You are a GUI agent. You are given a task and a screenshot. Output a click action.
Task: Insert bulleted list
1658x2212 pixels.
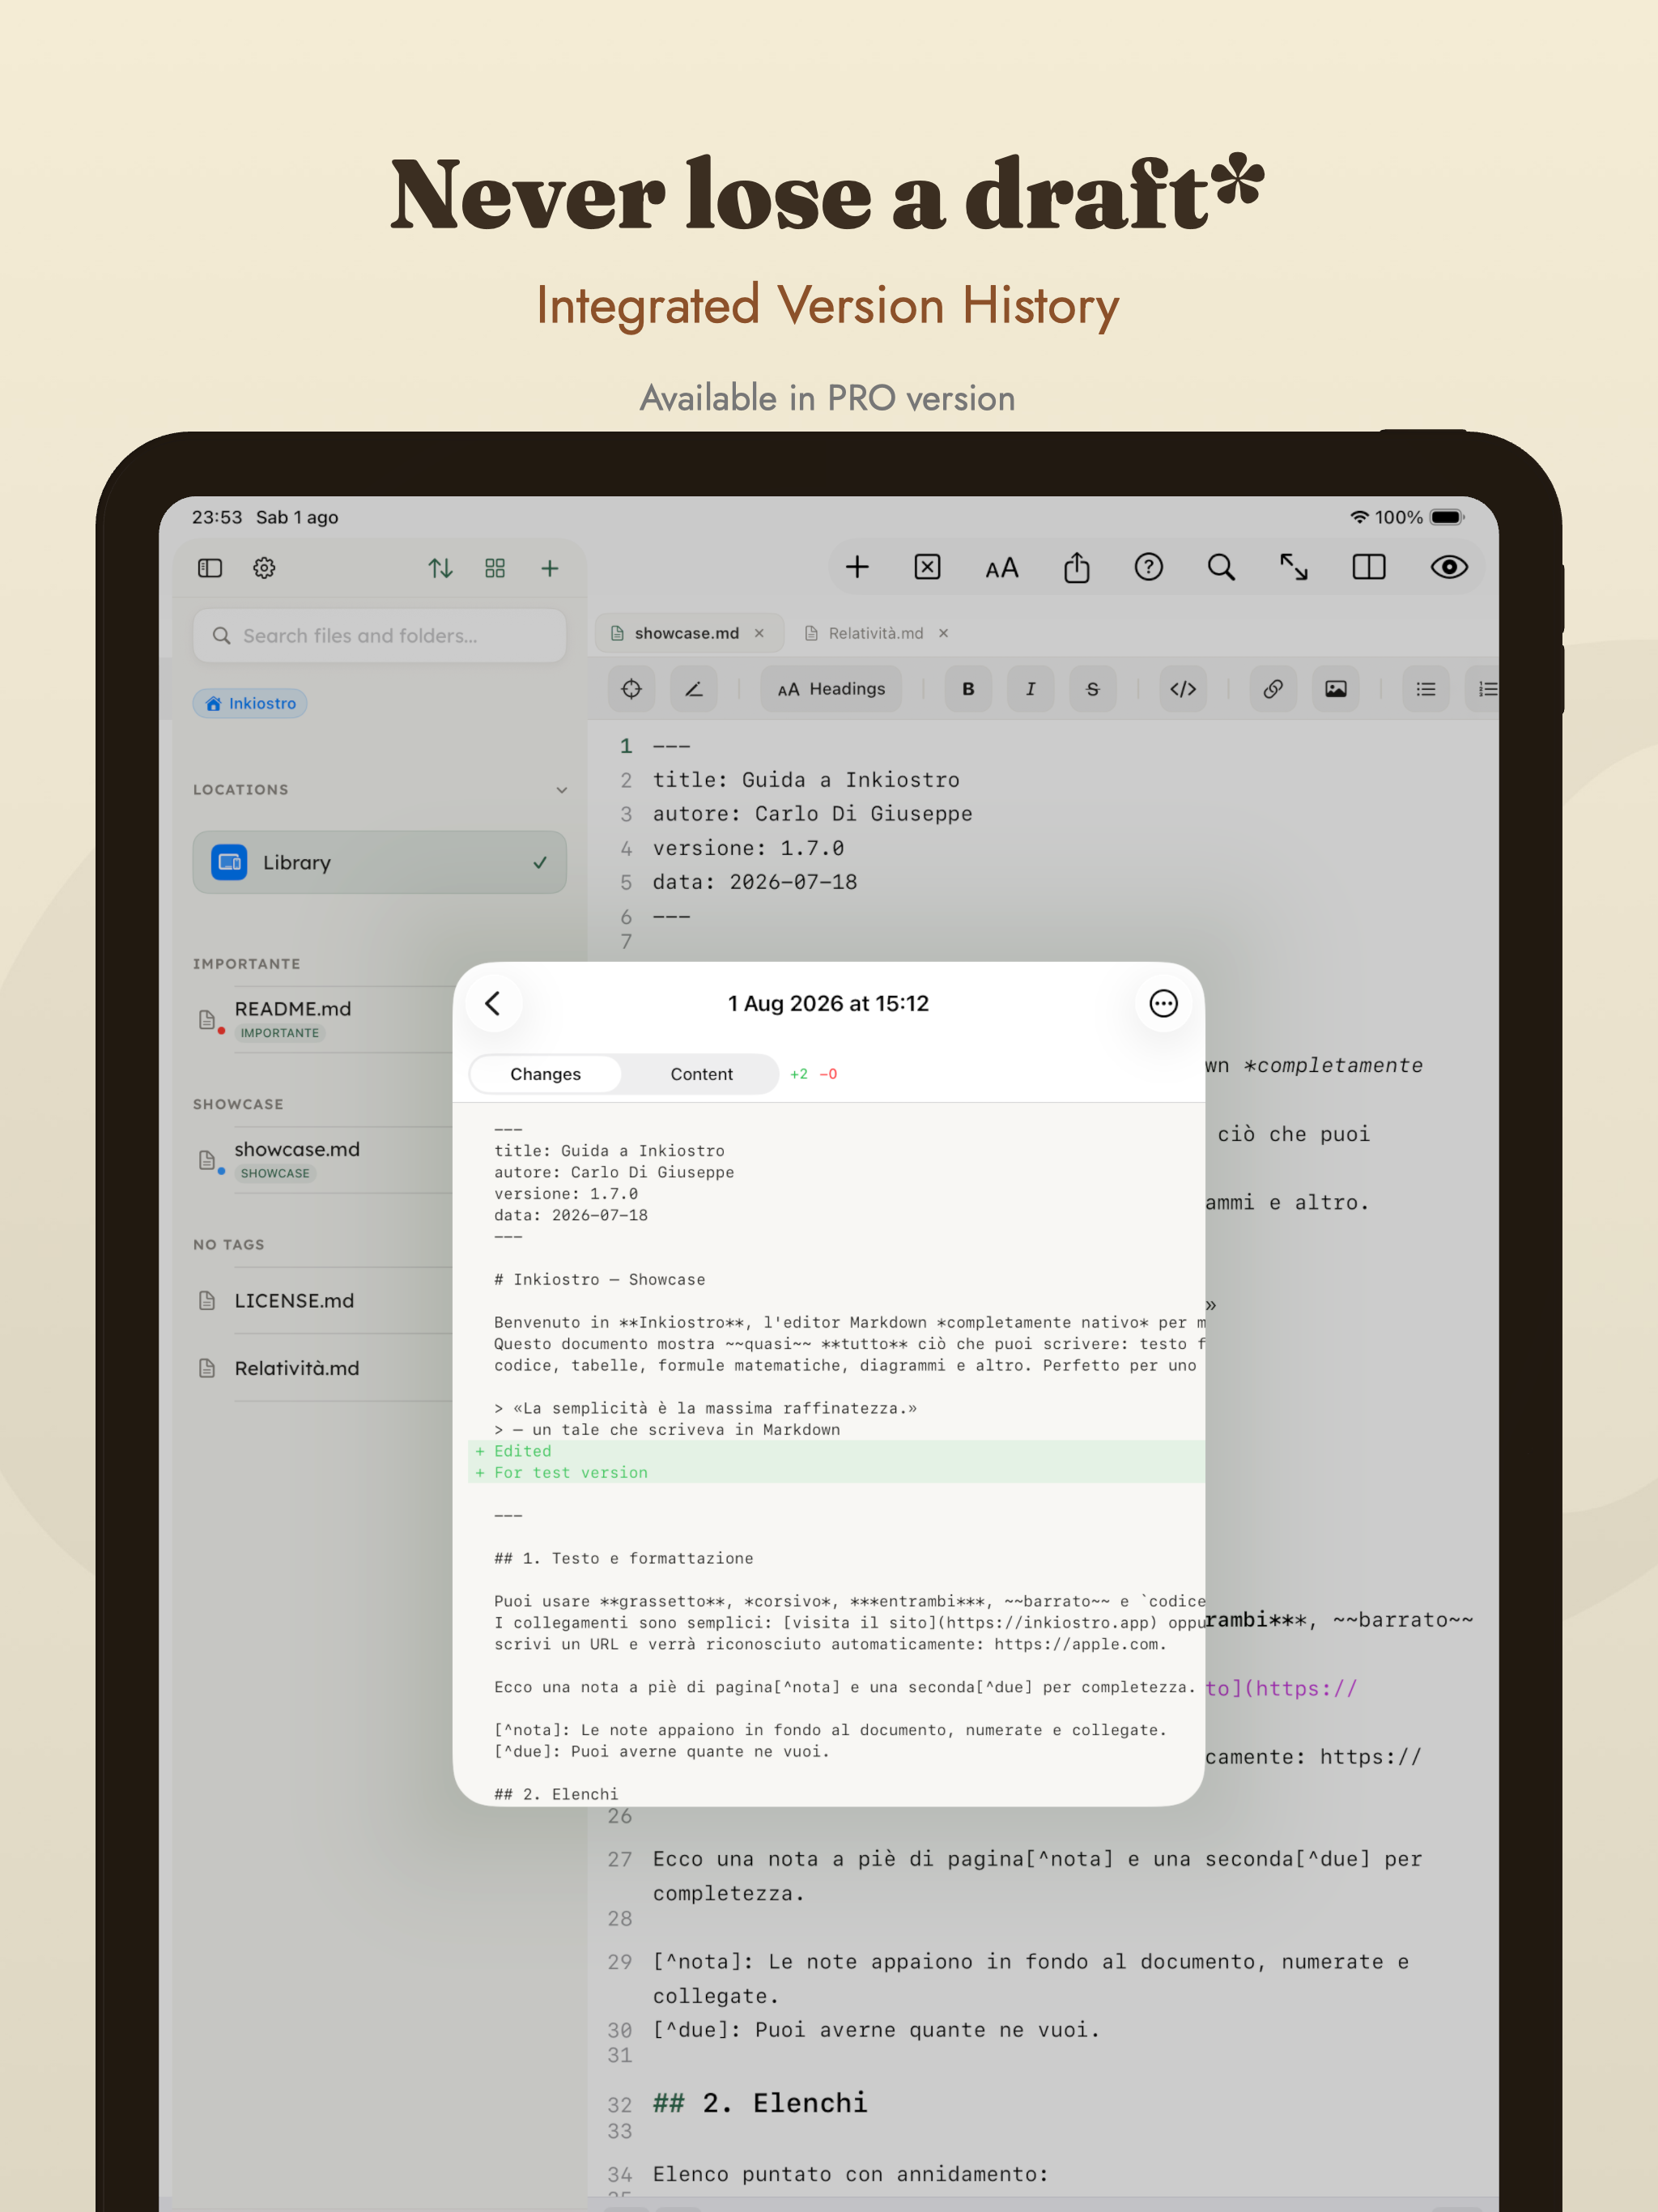(x=1426, y=689)
